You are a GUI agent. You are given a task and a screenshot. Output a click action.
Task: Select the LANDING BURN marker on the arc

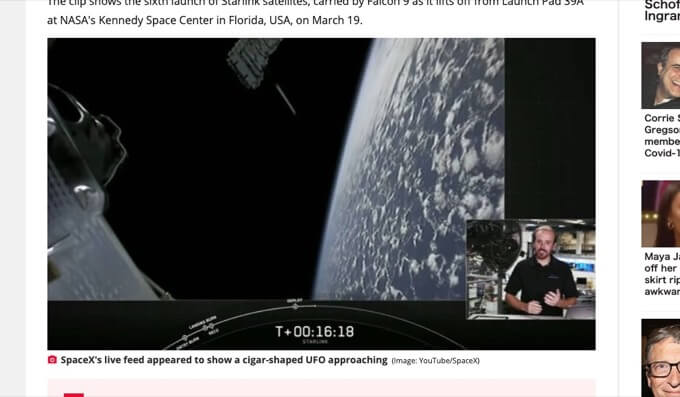pyautogui.click(x=206, y=328)
